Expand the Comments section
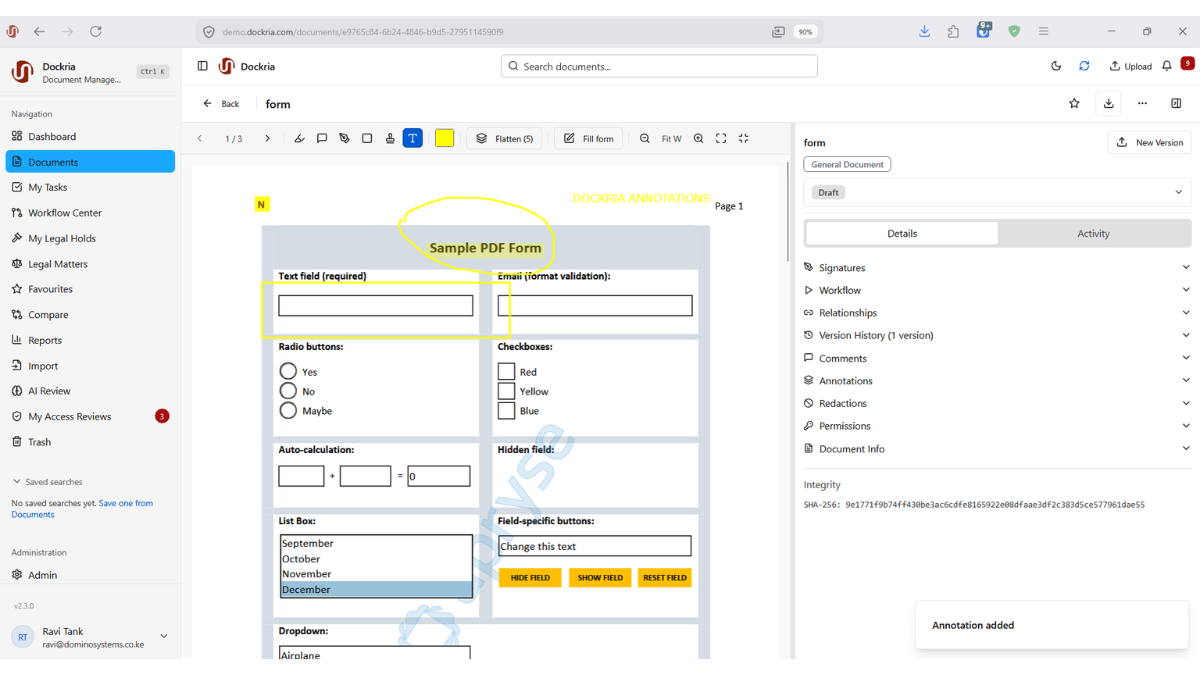The height and width of the screenshot is (675, 1200). [997, 358]
